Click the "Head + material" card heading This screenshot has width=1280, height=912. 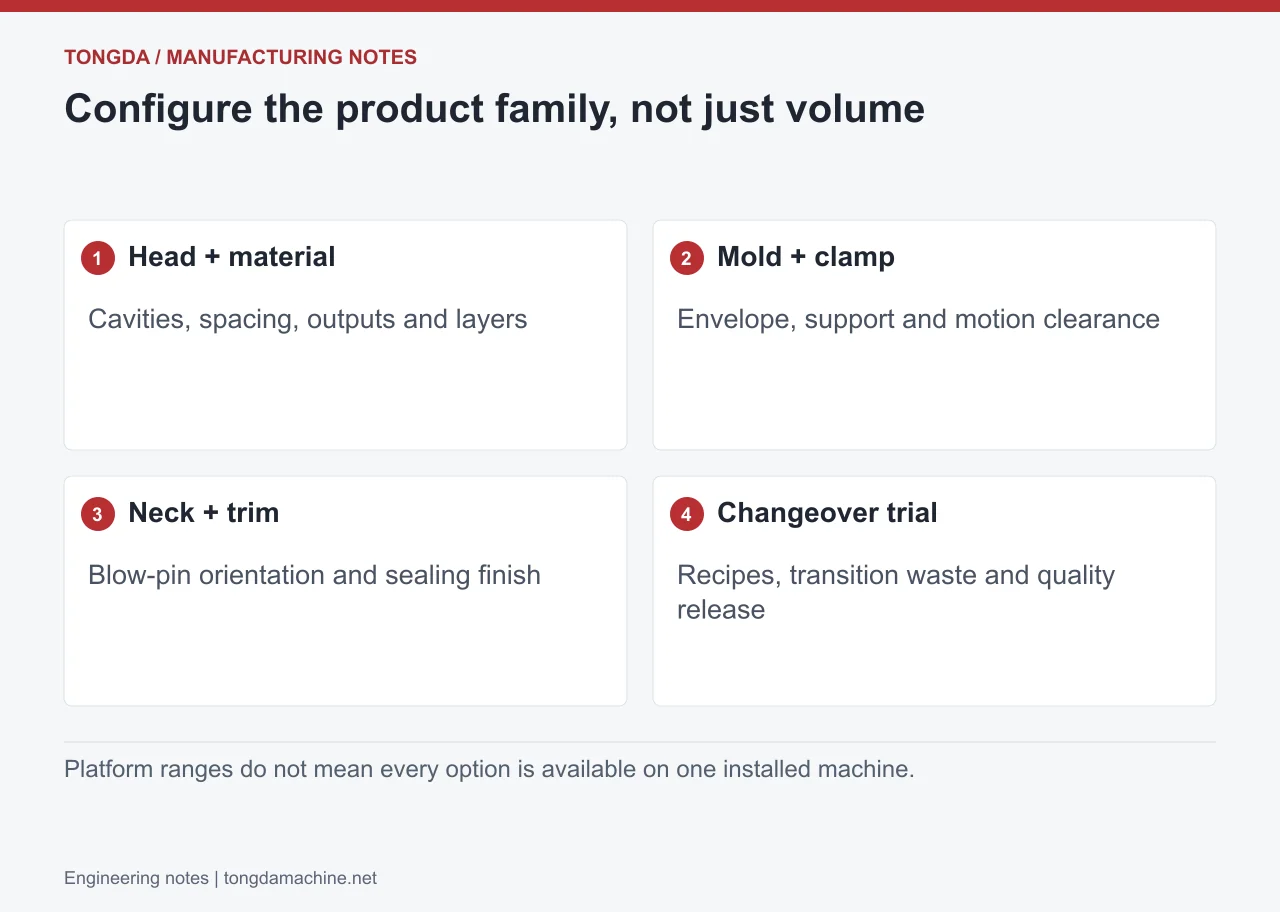tap(232, 257)
